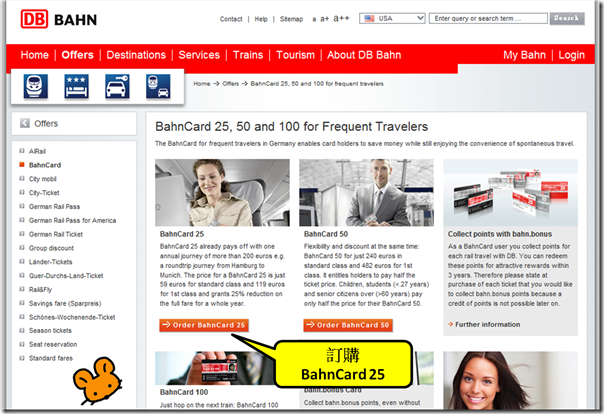This screenshot has height=414, width=604.
Task: Open Länder-Tickets in the sidebar
Action: click(50, 262)
